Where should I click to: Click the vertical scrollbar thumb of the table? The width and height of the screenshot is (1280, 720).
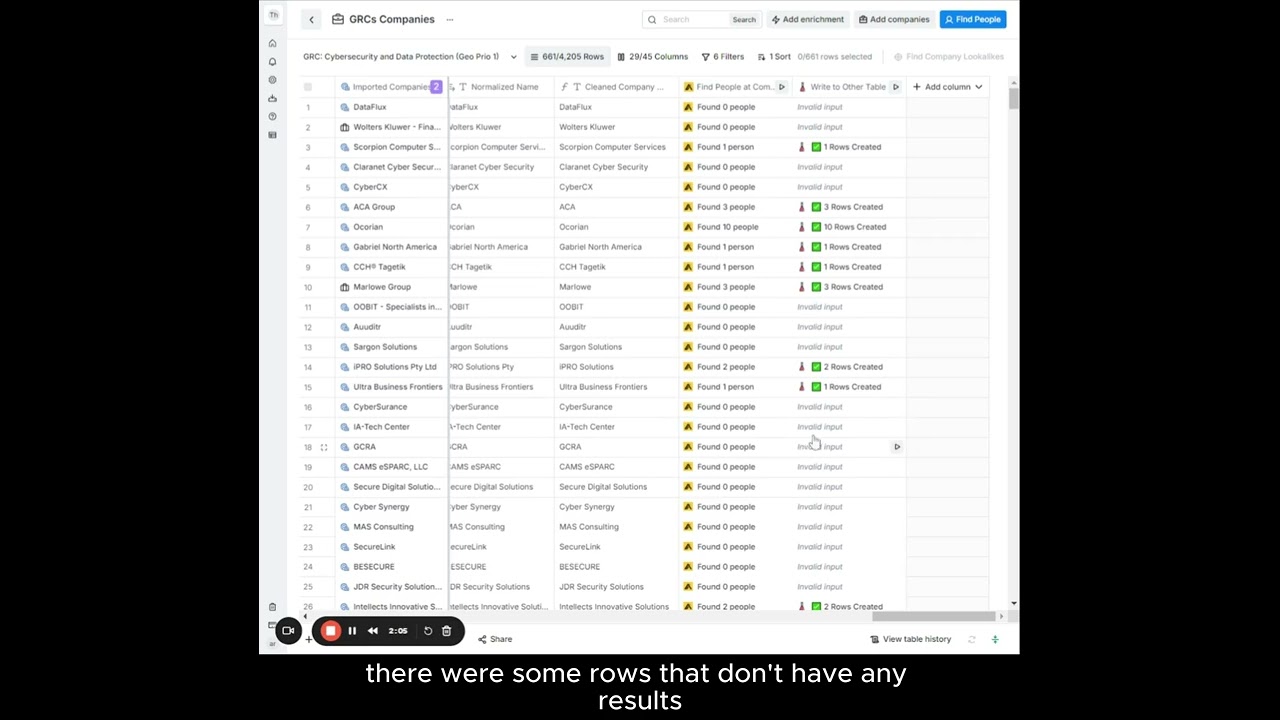(1014, 98)
